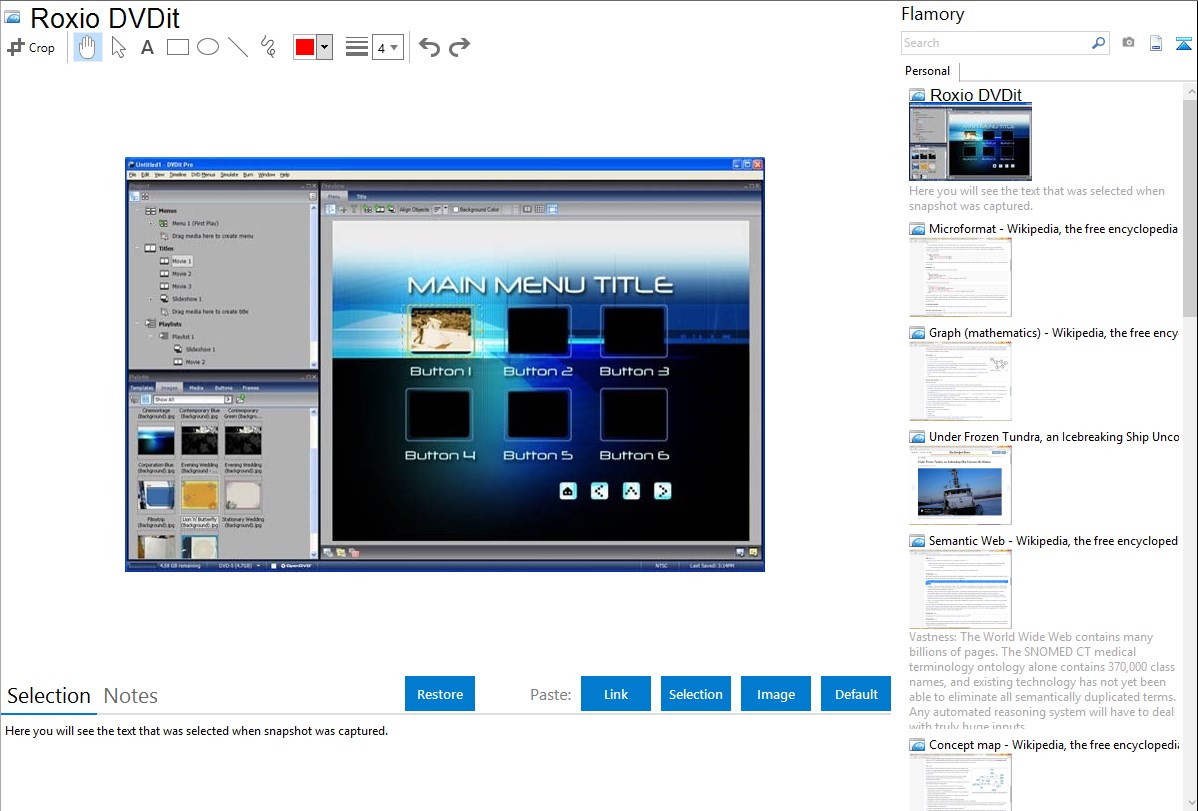Click the gray description under the Roxio DVDit thumbnail

pos(1037,198)
